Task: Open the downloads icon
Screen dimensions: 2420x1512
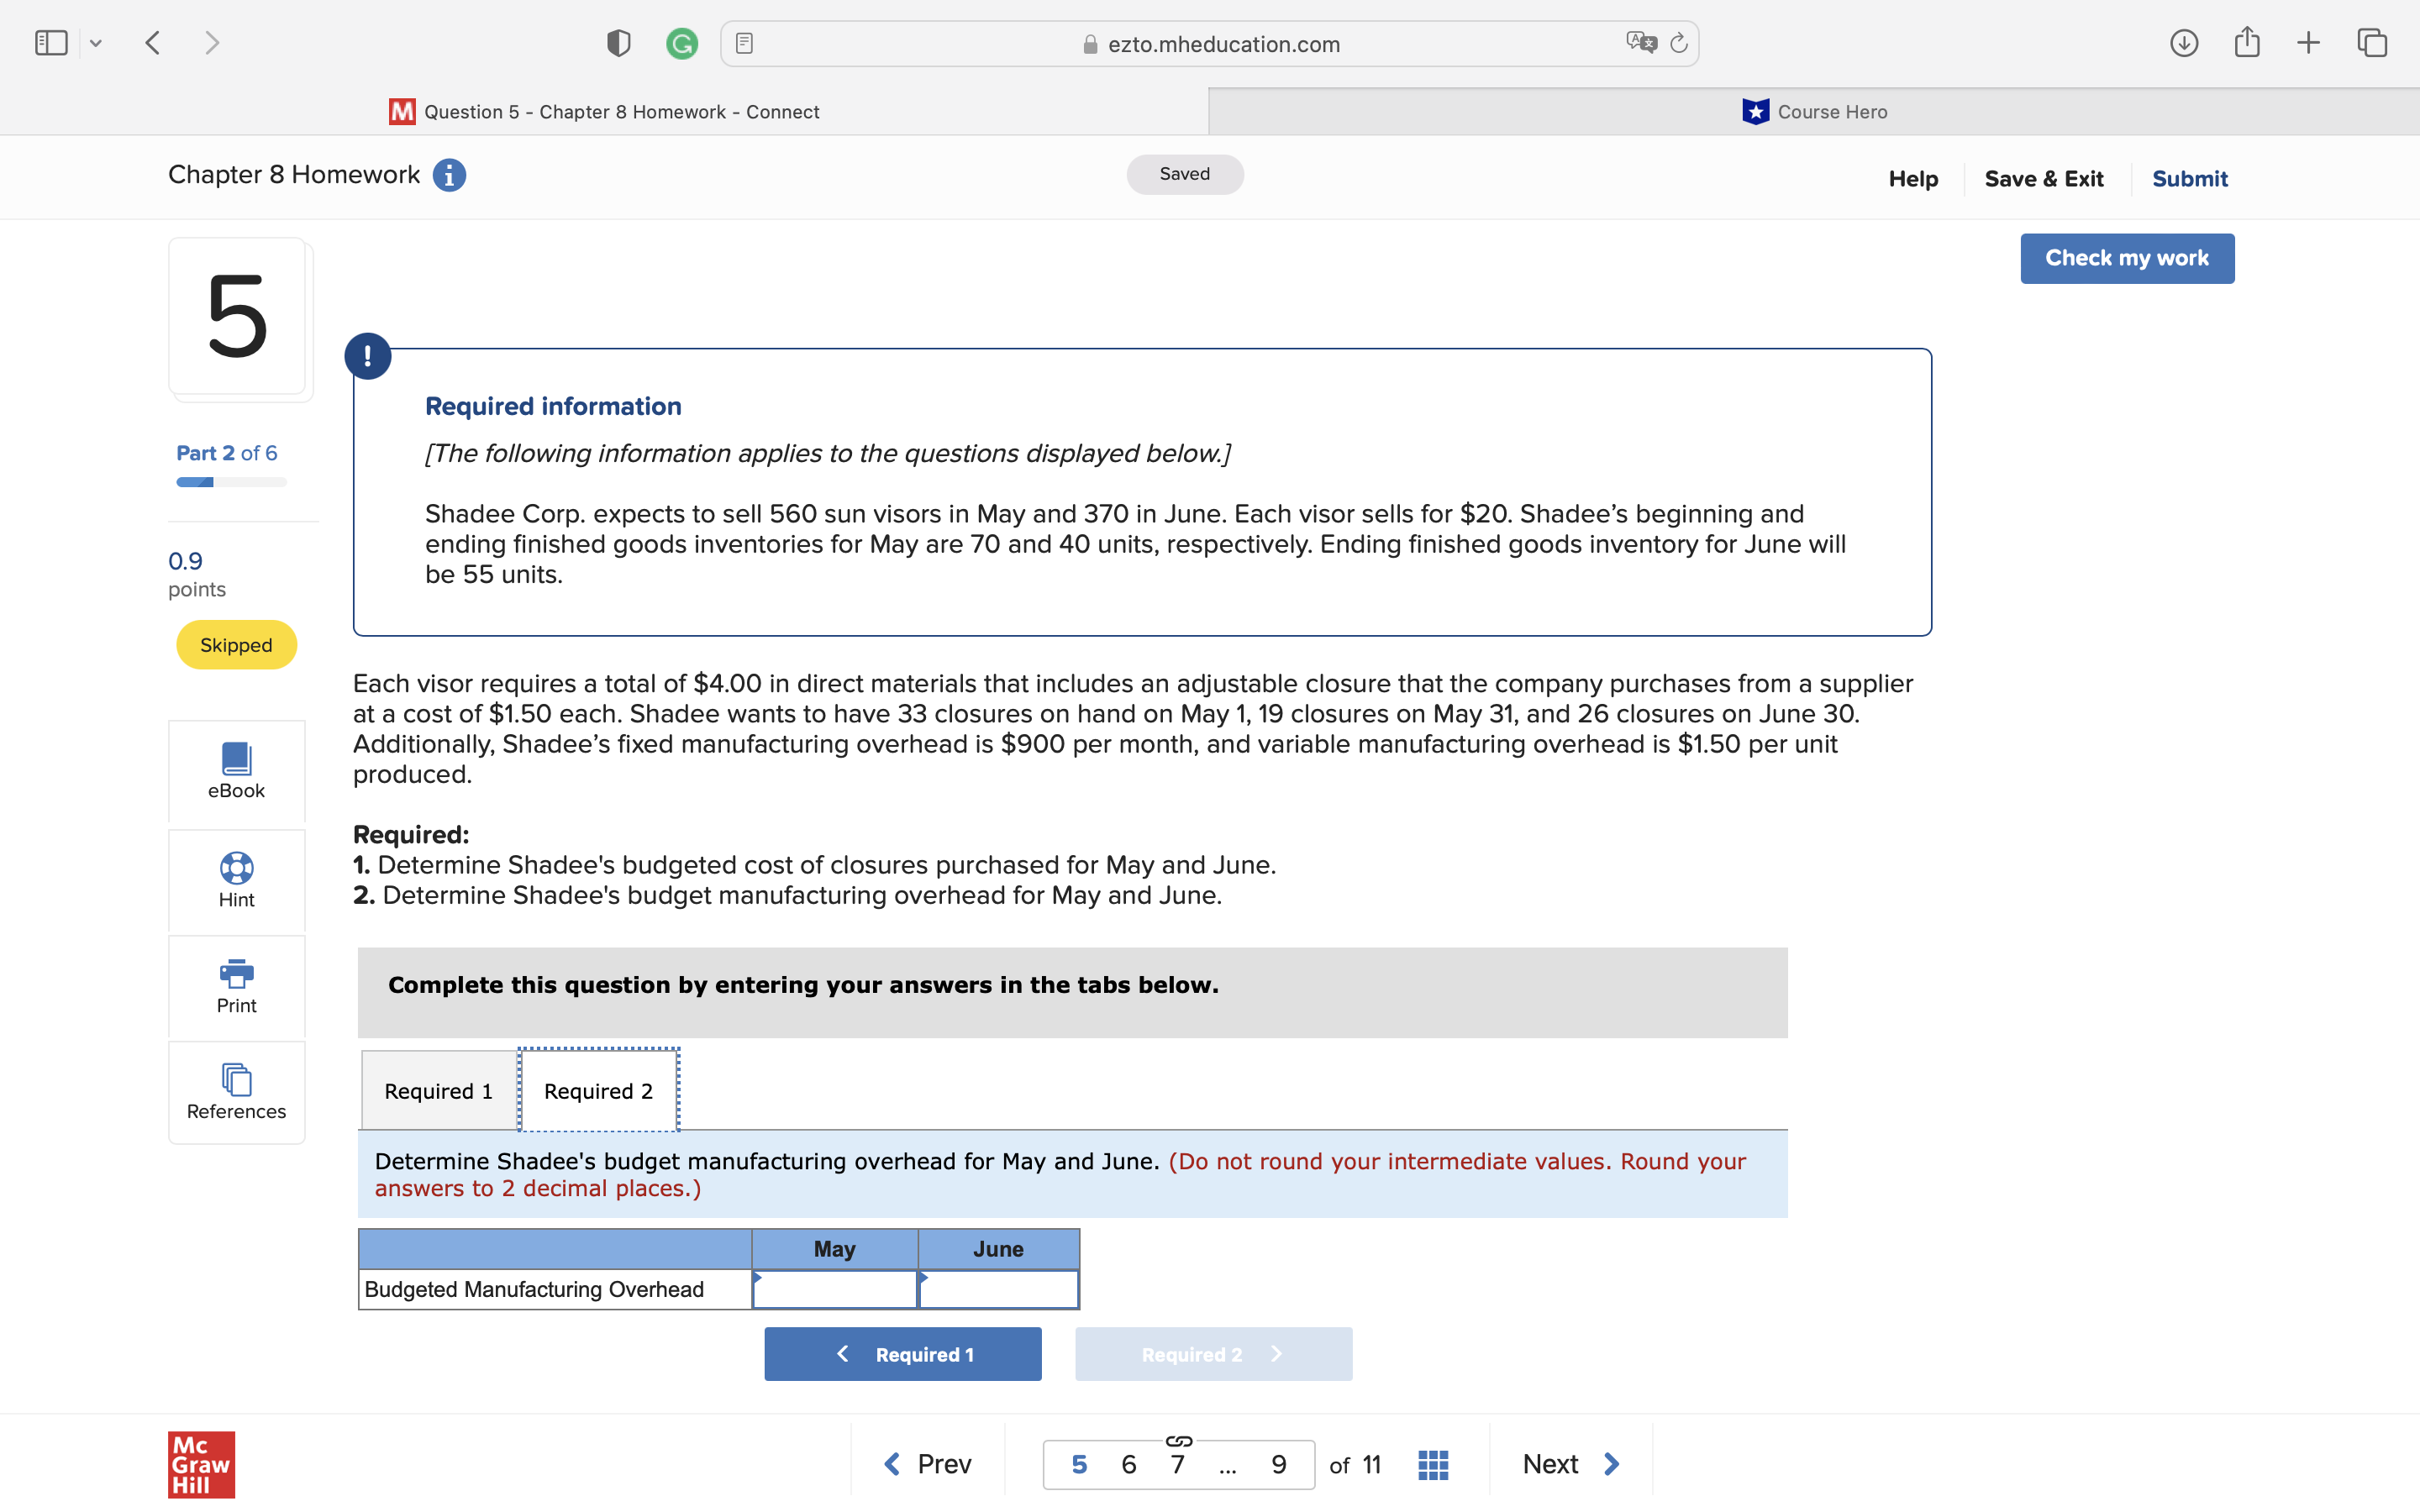Action: click(2185, 42)
